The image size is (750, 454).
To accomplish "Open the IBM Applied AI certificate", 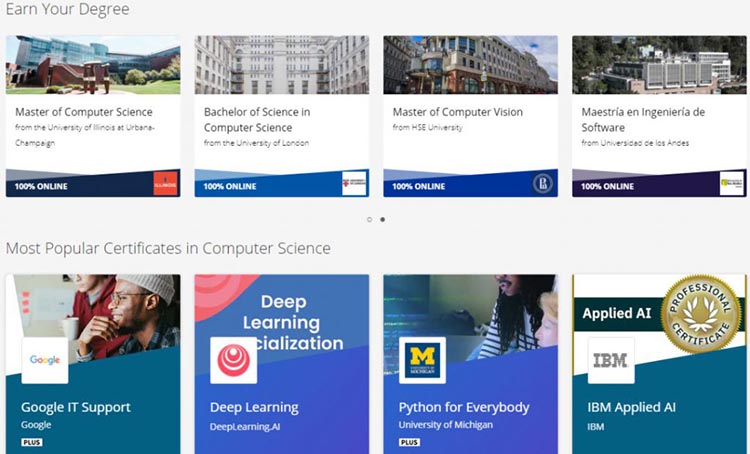I will [x=631, y=407].
